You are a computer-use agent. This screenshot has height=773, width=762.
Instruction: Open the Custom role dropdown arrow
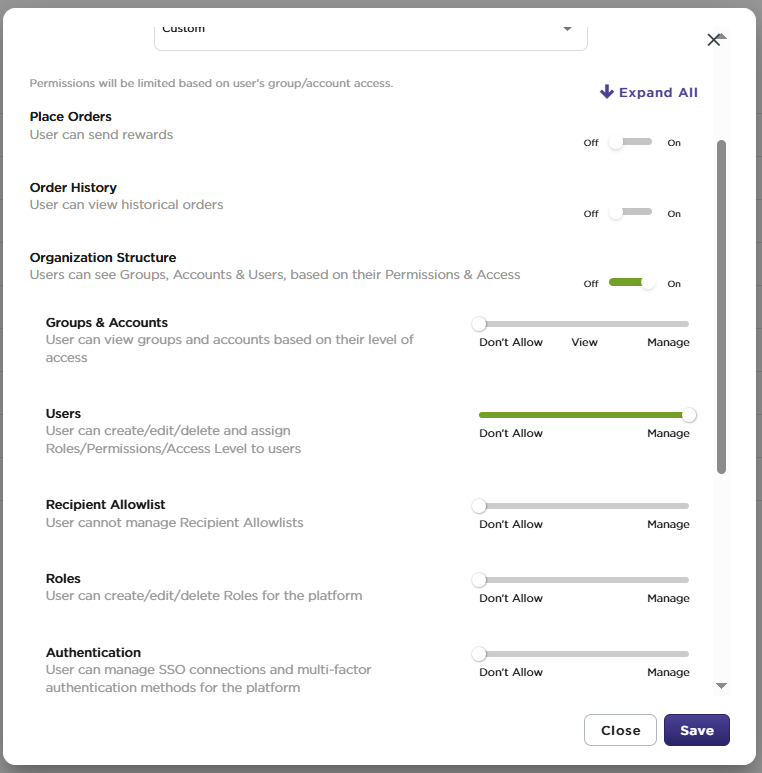click(x=567, y=29)
